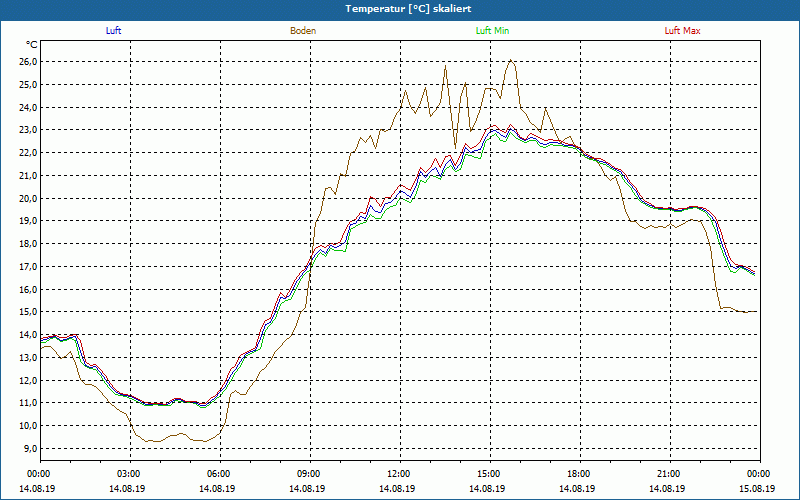Click the '23,0' y-axis value

pos(28,130)
